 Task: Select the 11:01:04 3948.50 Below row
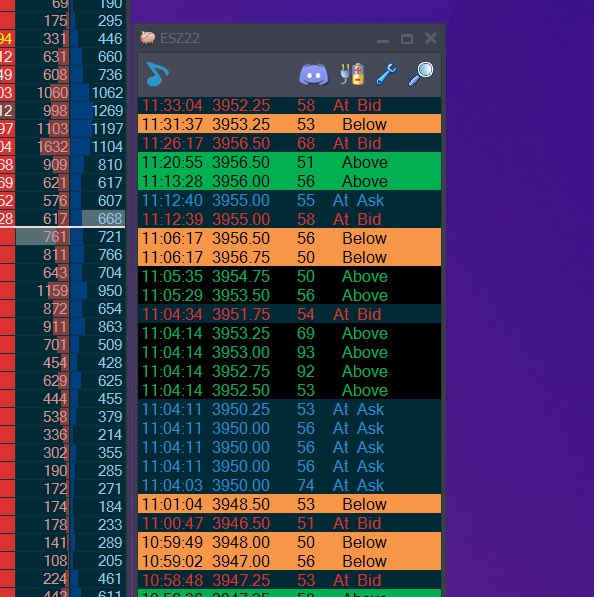289,504
